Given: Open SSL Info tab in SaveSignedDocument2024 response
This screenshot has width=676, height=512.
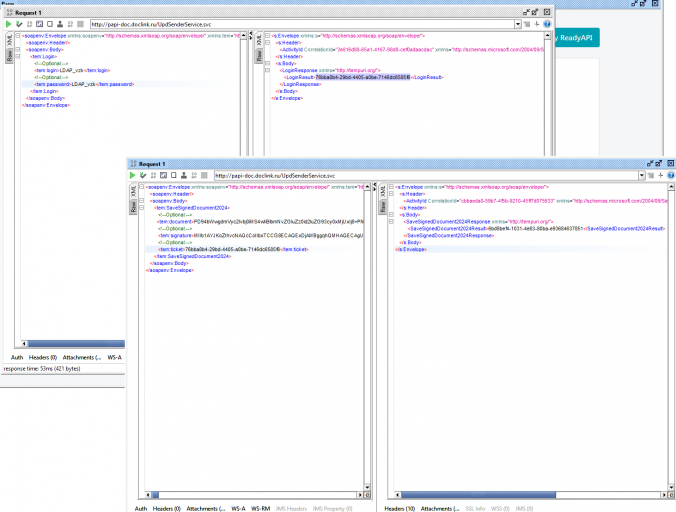Looking at the screenshot, I should tap(475, 509).
